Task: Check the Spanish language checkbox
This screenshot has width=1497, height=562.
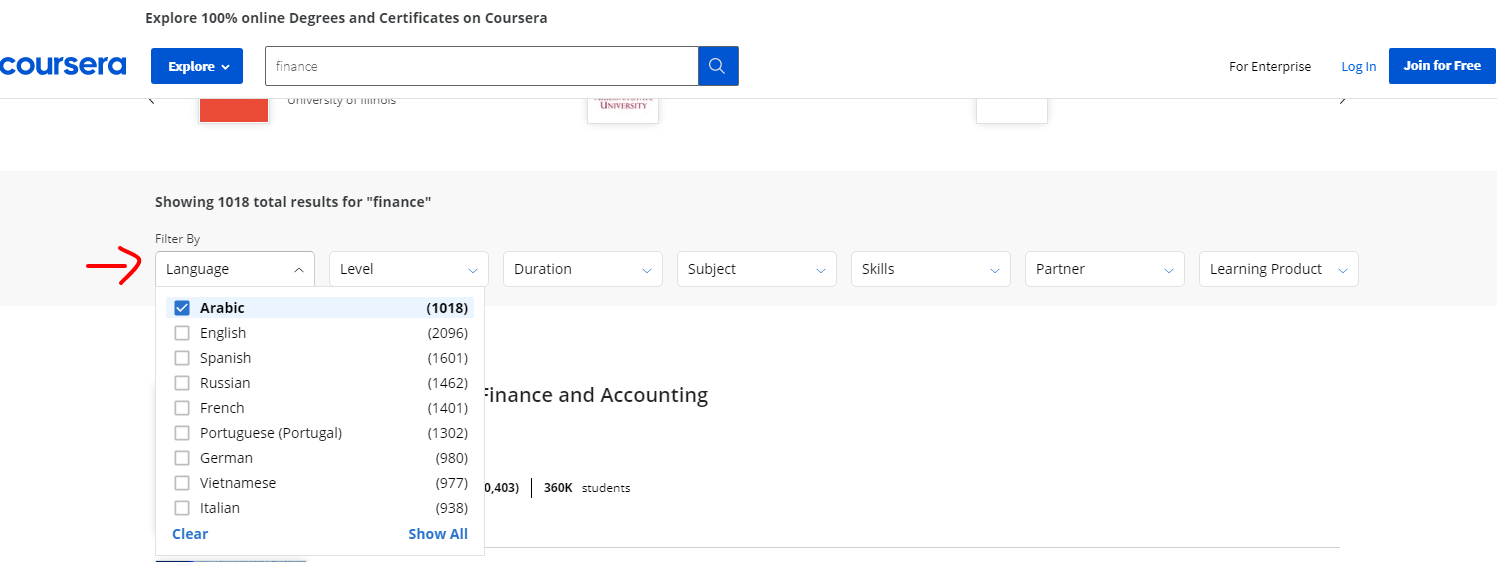Action: [x=182, y=358]
